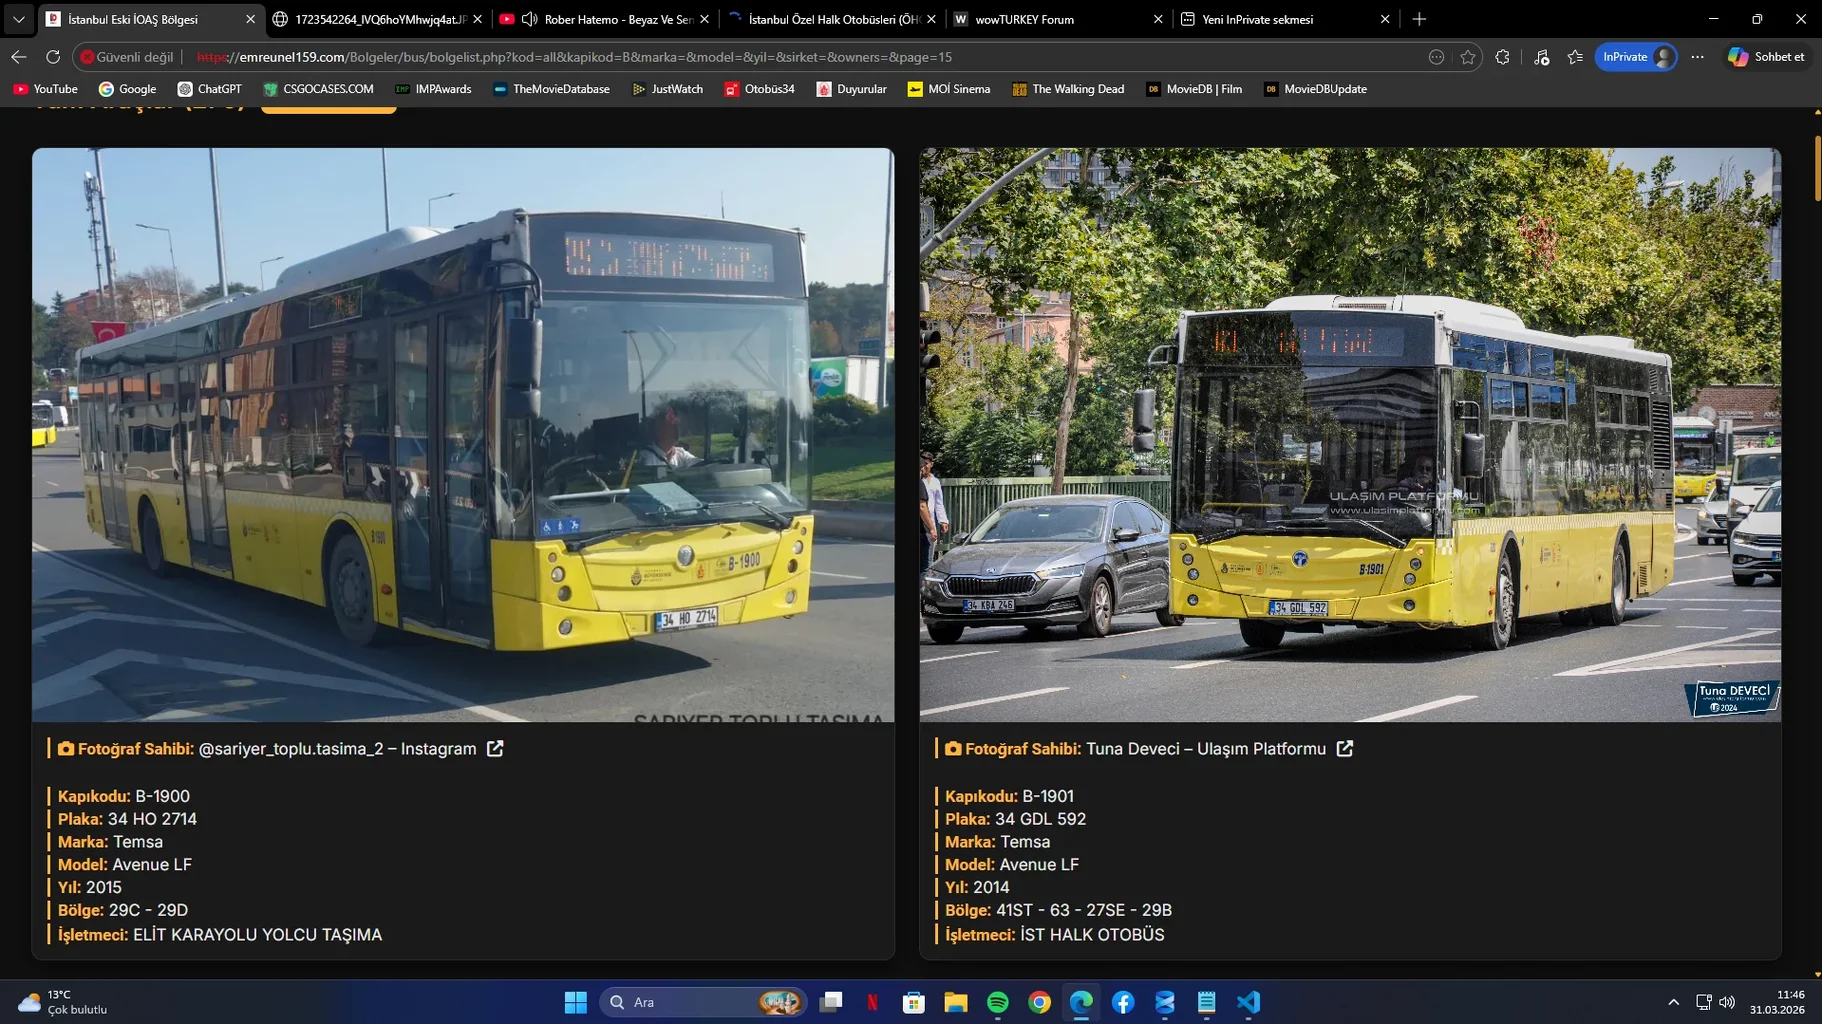Switch to the Yeni InPrivate sekmesi tab
1822x1024 pixels.
click(1257, 19)
